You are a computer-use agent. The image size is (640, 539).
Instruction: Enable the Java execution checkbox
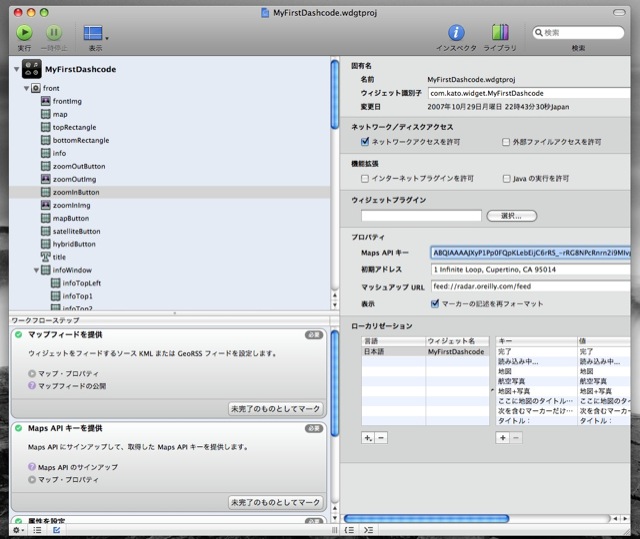506,178
